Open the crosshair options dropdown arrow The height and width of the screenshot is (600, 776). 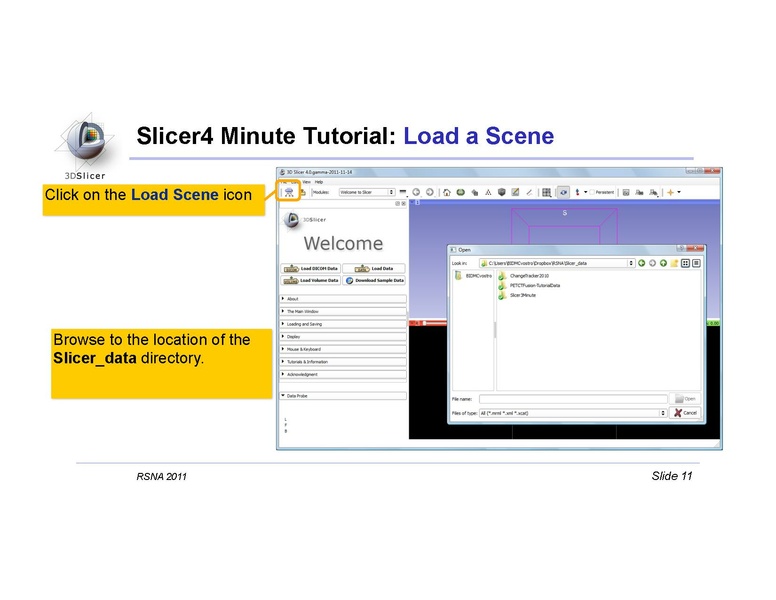pos(679,192)
